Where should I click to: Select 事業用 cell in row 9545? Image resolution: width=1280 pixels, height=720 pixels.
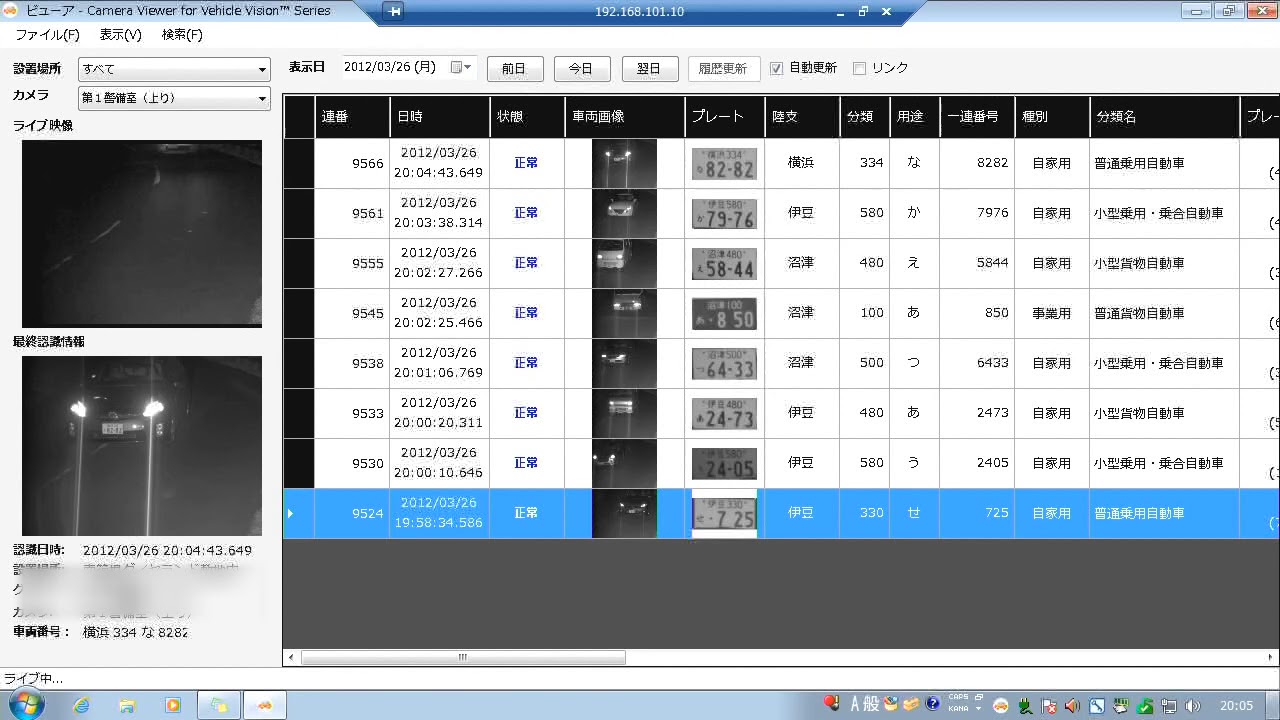pyautogui.click(x=1052, y=313)
